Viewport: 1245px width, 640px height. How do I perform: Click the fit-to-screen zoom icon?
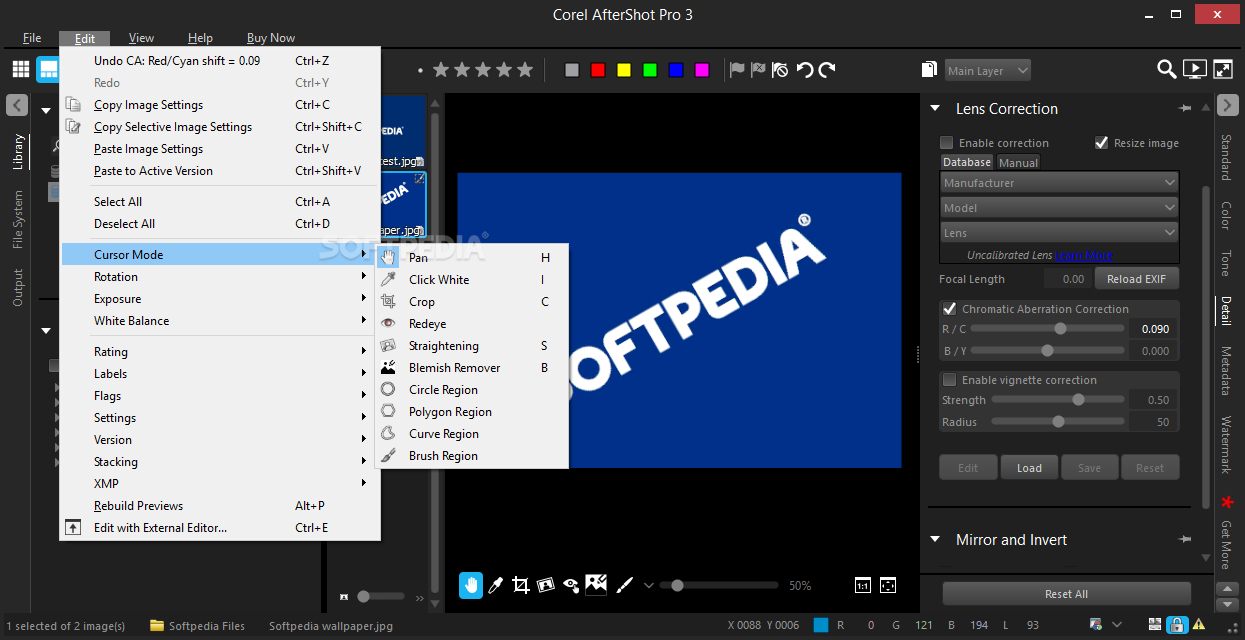pyautogui.click(x=887, y=586)
